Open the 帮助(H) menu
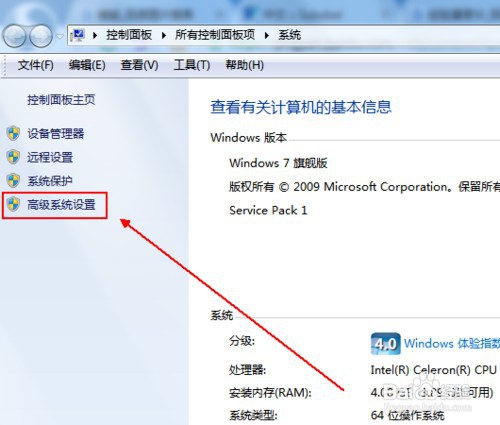The height and width of the screenshot is (425, 500). click(x=244, y=65)
